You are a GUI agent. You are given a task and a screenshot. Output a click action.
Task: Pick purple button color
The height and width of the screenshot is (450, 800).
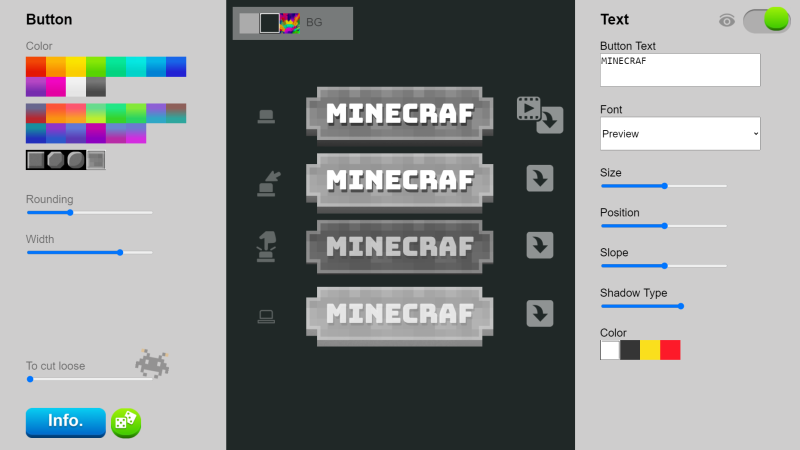point(36,87)
